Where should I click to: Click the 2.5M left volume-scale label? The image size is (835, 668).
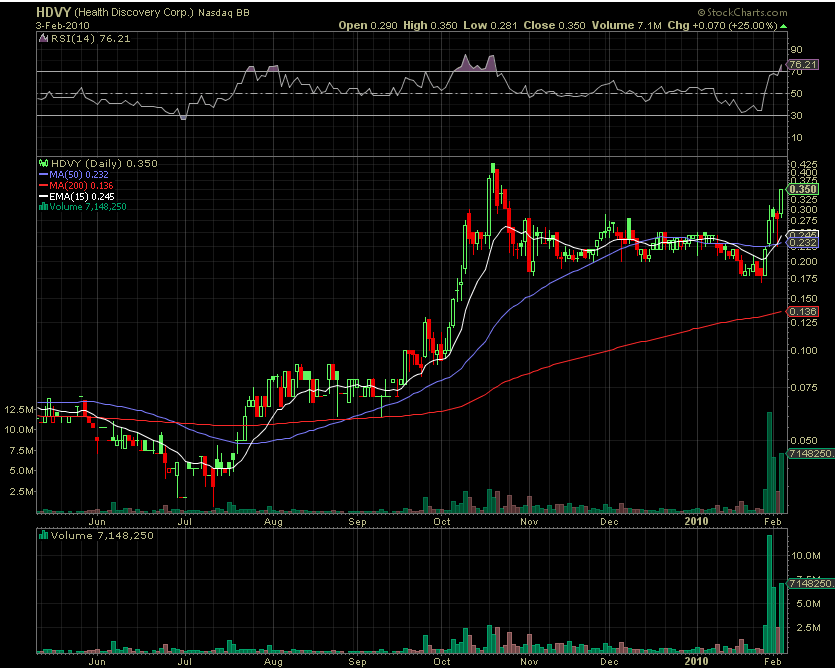[21, 492]
